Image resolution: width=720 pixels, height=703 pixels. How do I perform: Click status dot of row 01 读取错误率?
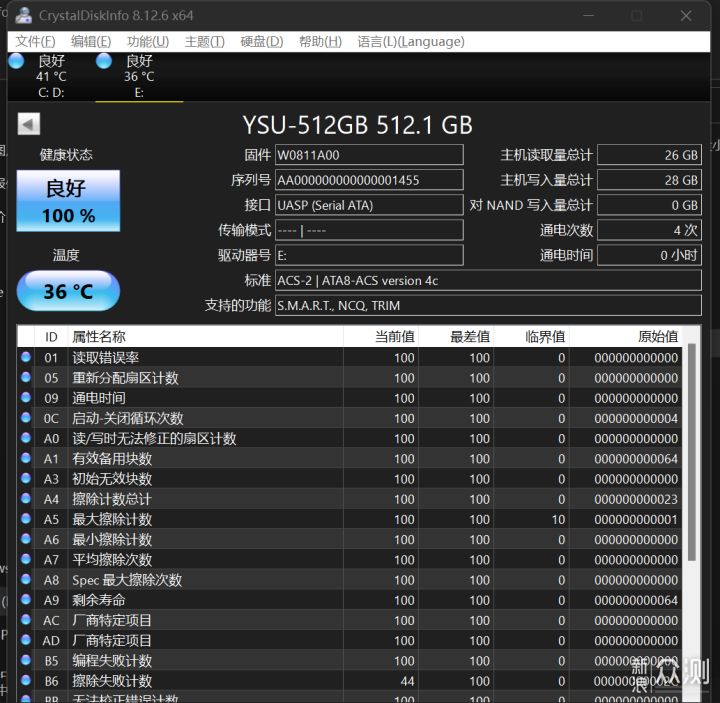26,357
